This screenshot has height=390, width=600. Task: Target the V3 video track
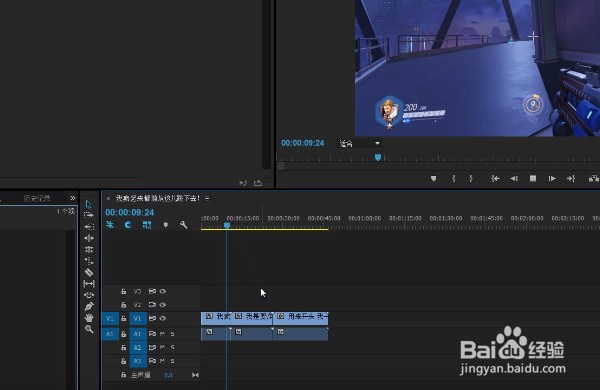click(137, 291)
